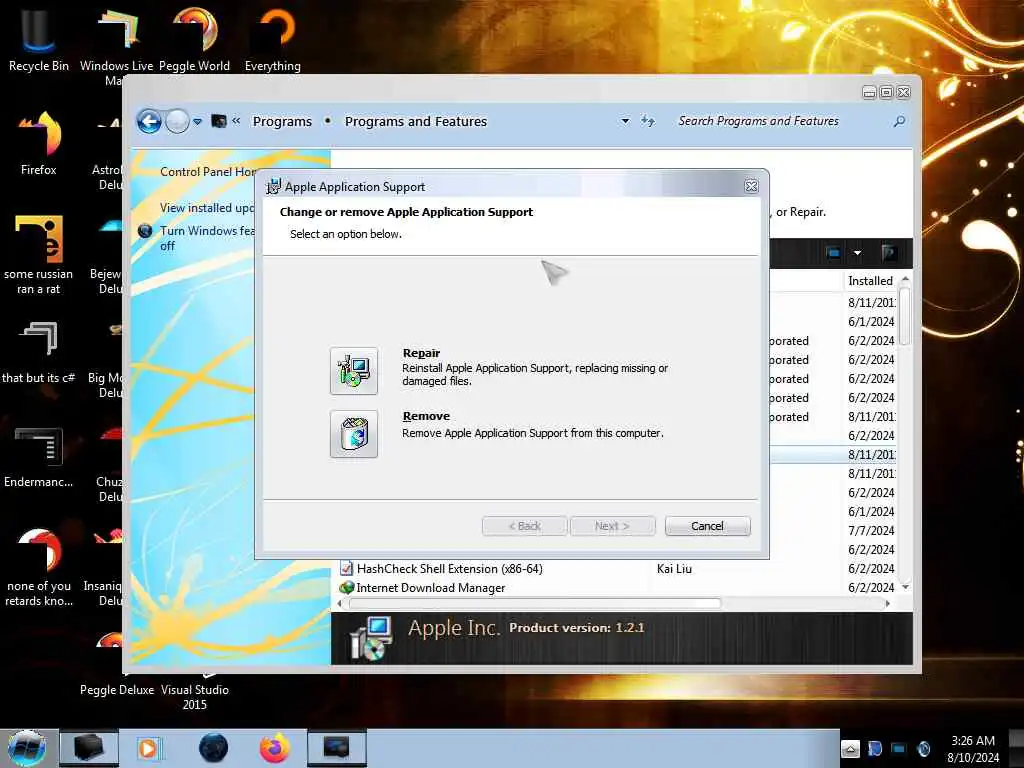Viewport: 1024px width, 768px height.
Task: Click the disabled Back button in dialog
Action: (x=524, y=526)
